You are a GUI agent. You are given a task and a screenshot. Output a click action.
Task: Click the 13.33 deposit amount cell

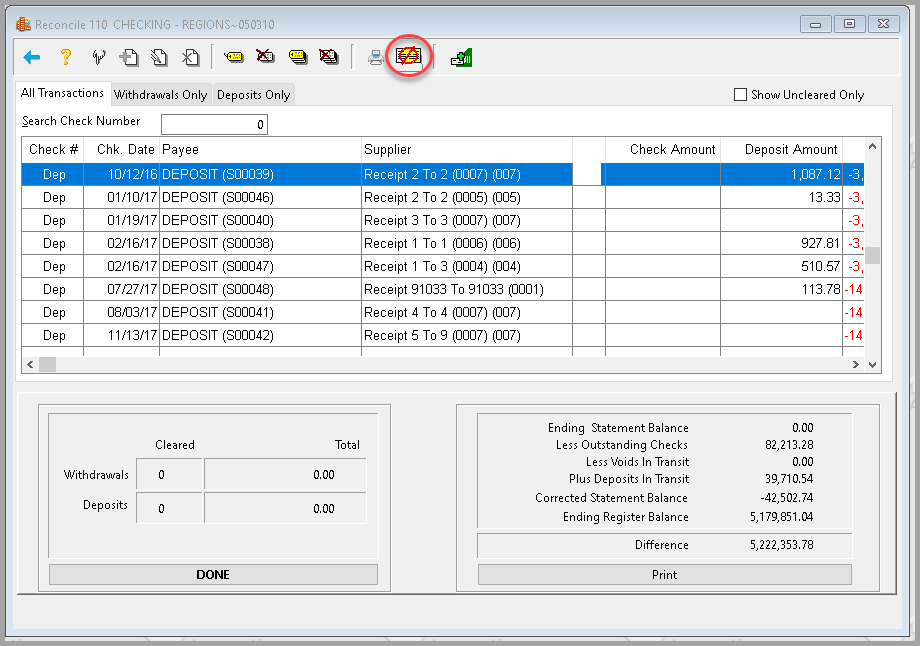781,197
